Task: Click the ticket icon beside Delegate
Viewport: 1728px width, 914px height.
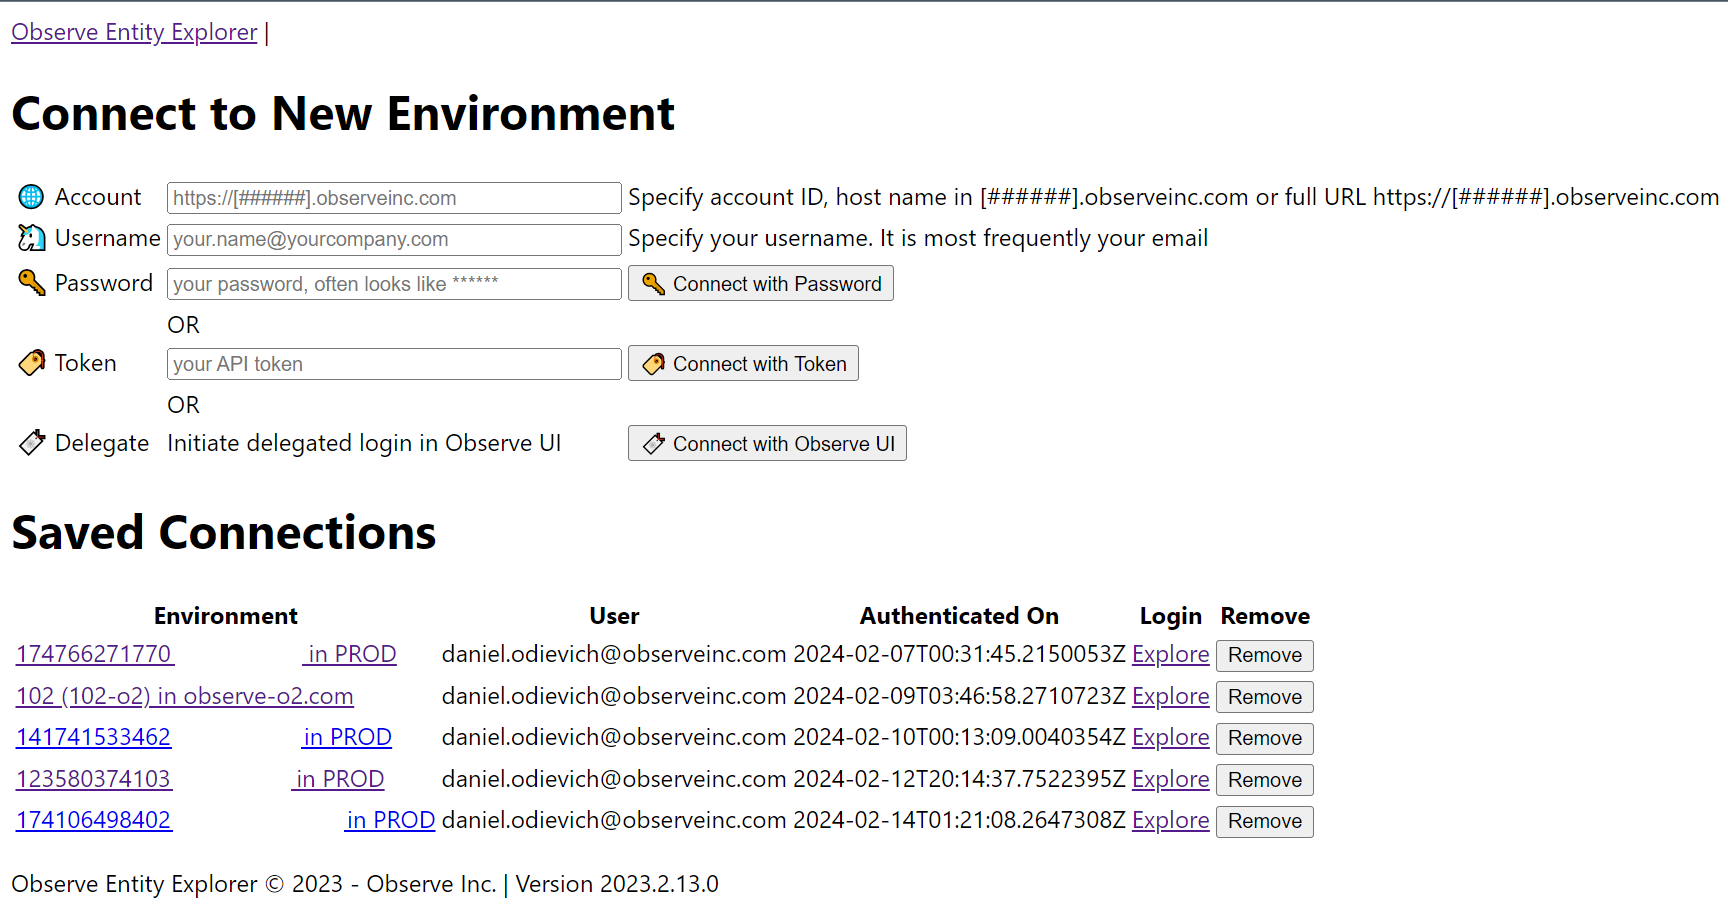Action: click(x=32, y=443)
